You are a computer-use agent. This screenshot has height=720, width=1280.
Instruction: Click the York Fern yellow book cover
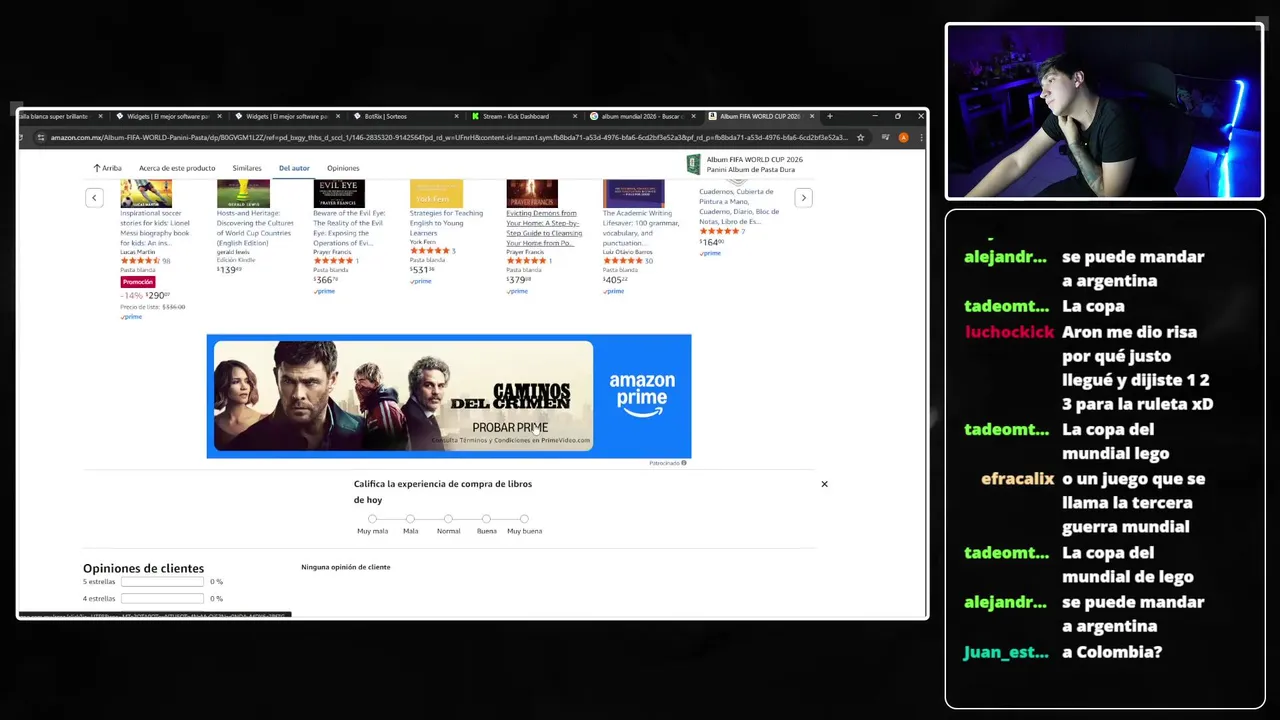[x=436, y=193]
